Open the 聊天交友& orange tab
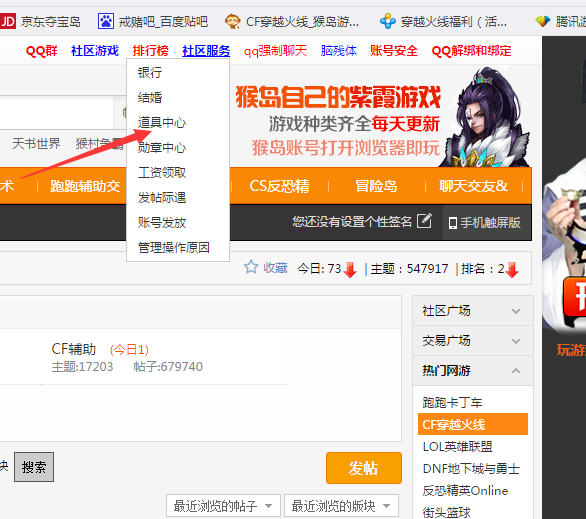This screenshot has width=586, height=519. tap(474, 186)
